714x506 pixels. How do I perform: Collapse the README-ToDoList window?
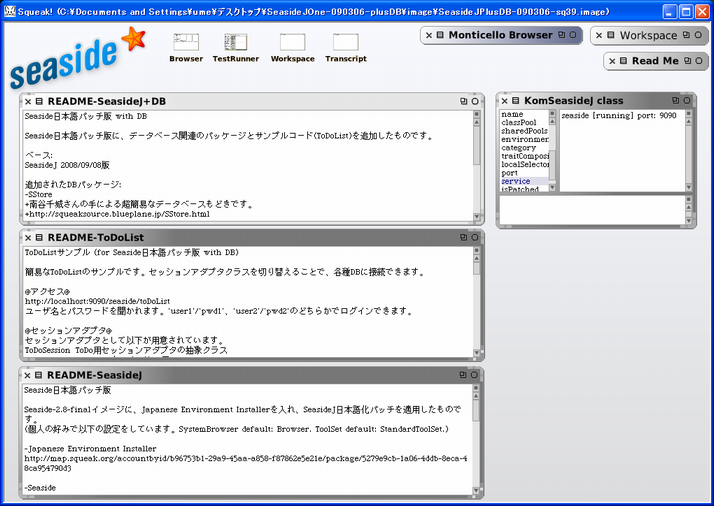point(475,237)
